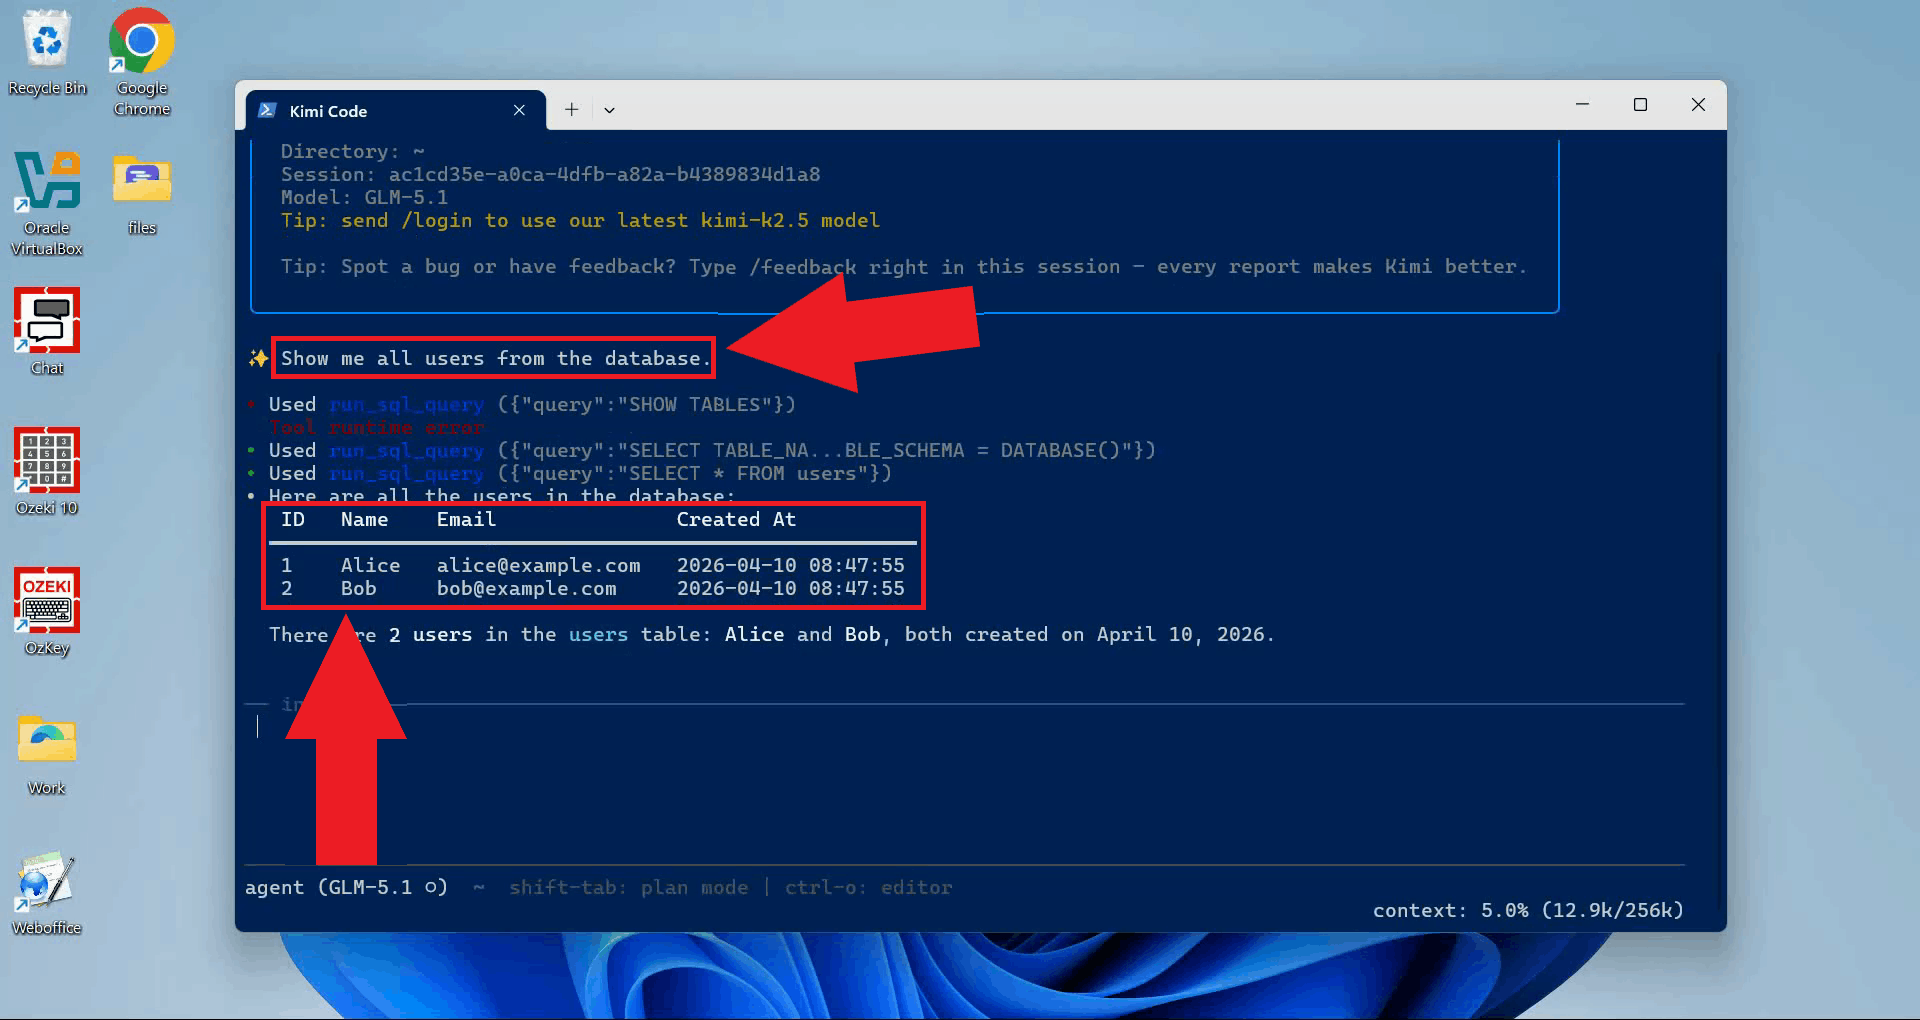
Task: Click the /login tip line
Action: [x=580, y=220]
